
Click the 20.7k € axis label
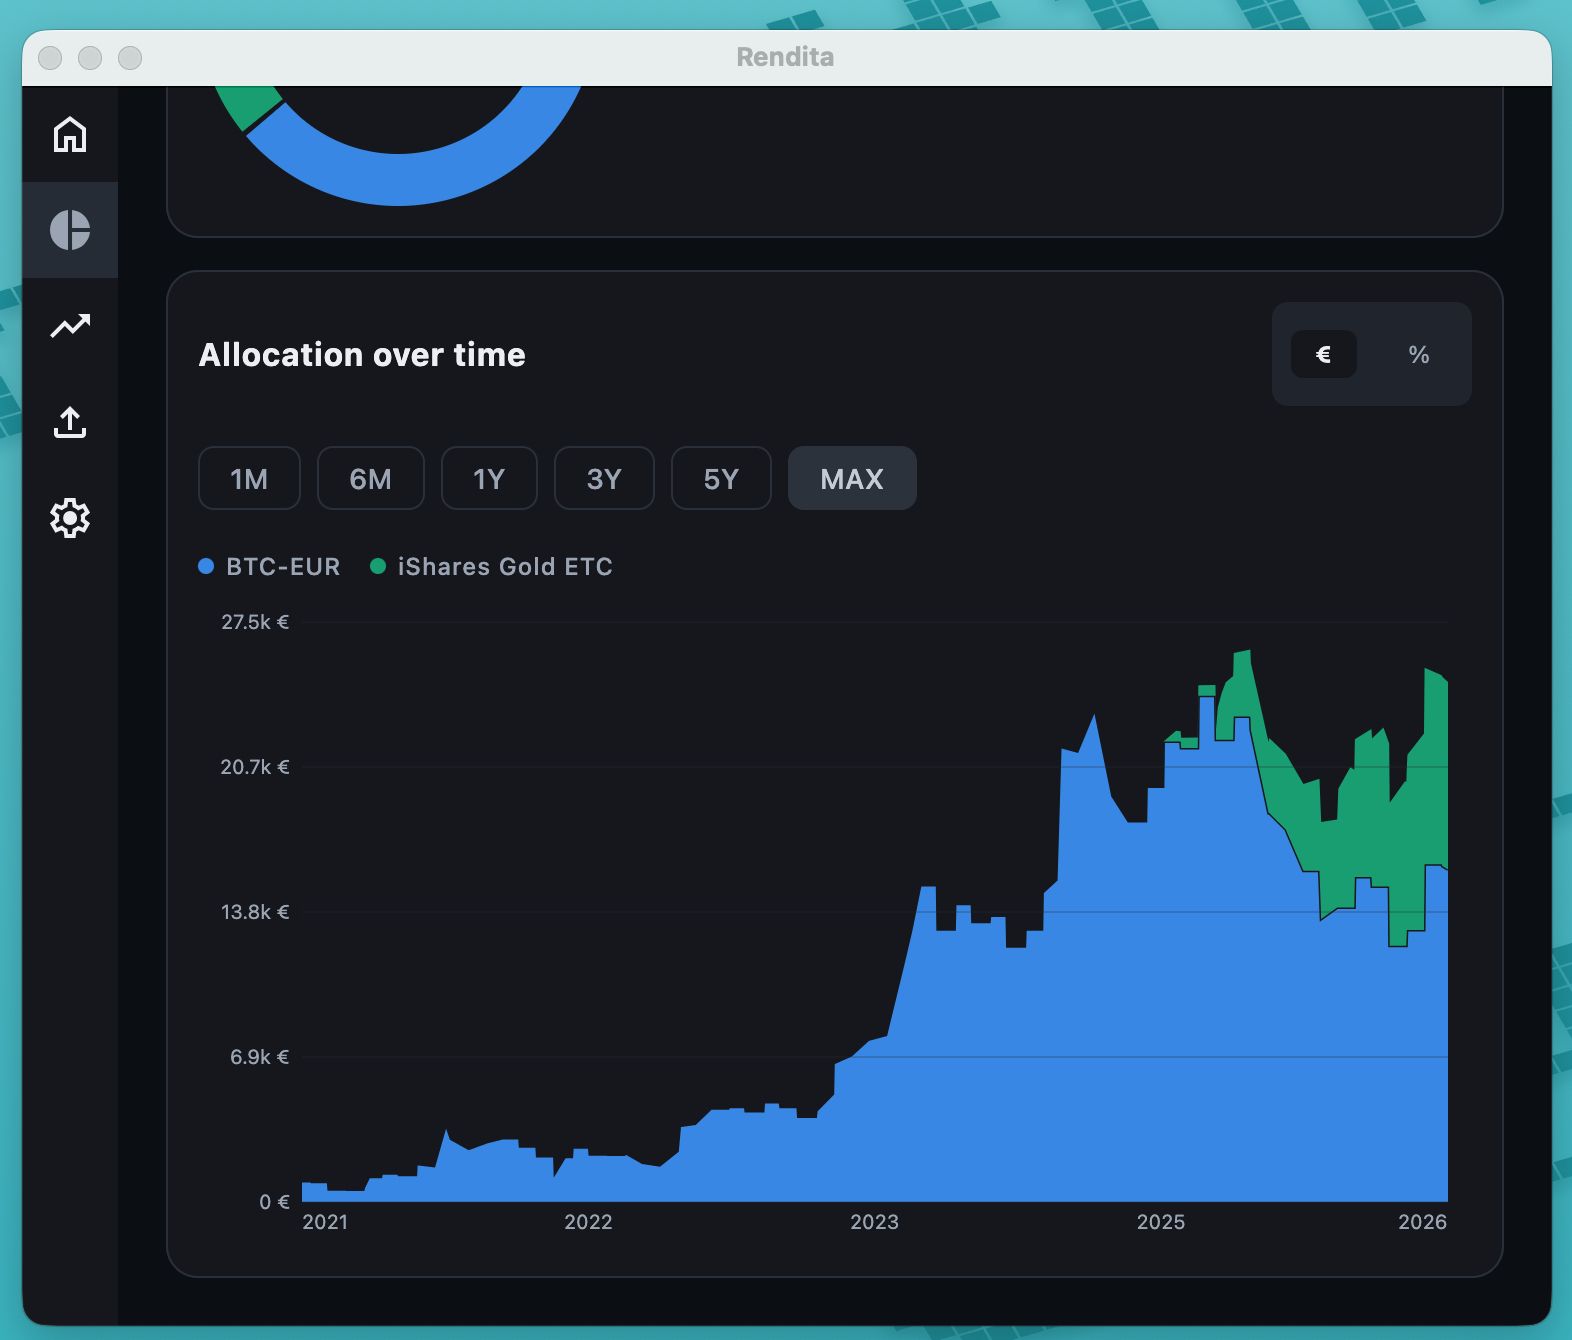tap(255, 767)
